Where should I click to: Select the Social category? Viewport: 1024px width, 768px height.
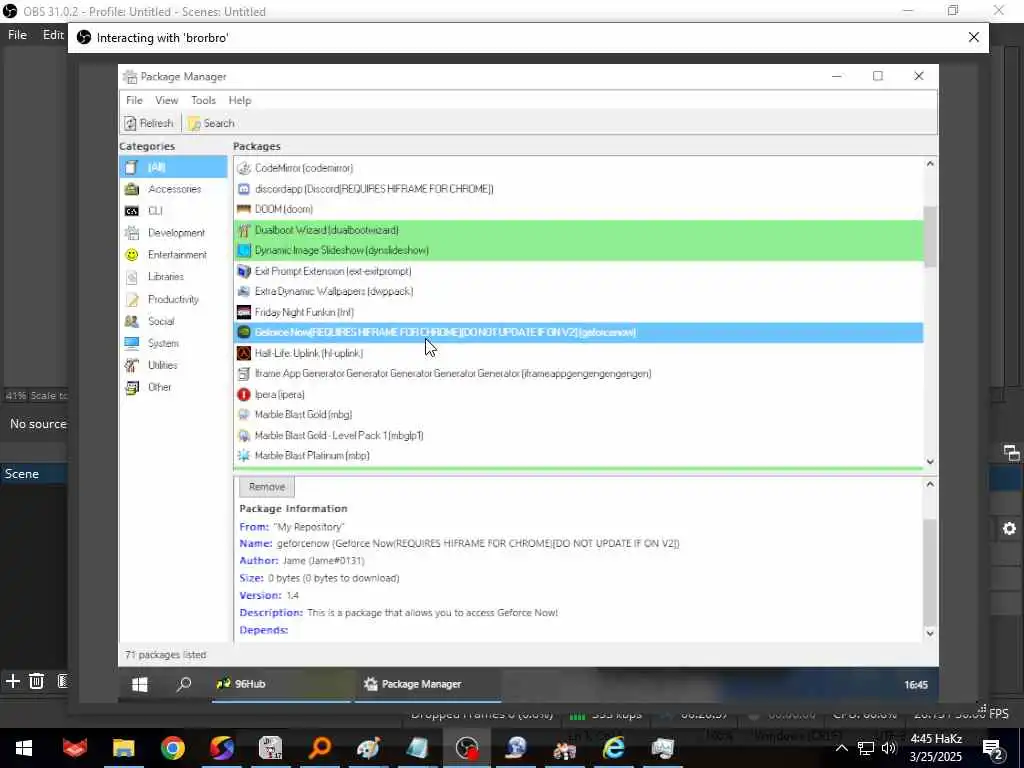pyautogui.click(x=173, y=321)
